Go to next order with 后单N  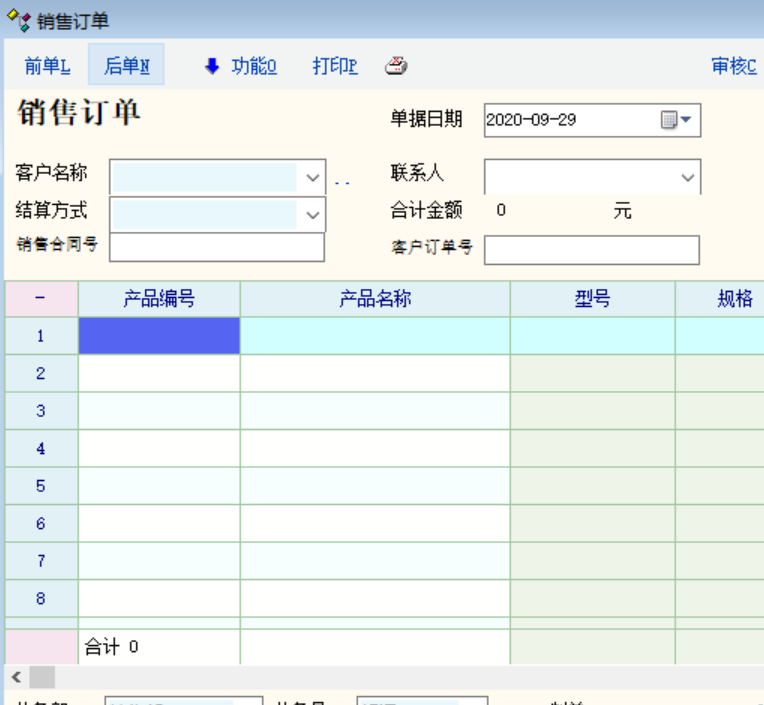(127, 67)
